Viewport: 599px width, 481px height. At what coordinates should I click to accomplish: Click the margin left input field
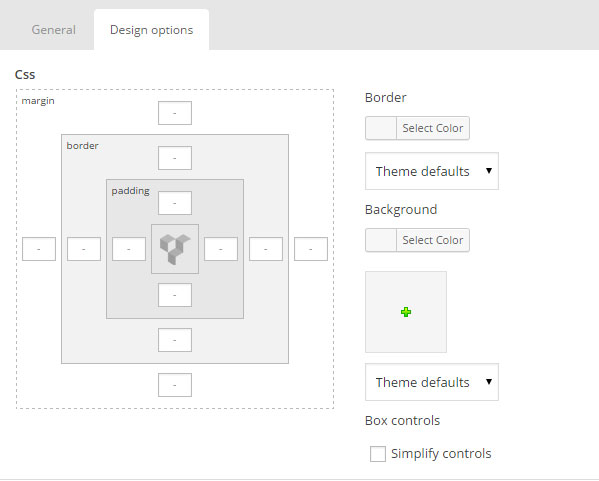coord(39,249)
